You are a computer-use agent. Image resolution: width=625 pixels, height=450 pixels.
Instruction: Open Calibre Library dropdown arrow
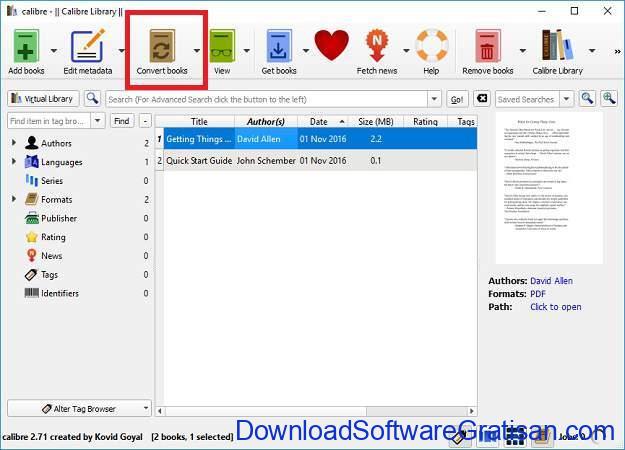click(x=592, y=51)
